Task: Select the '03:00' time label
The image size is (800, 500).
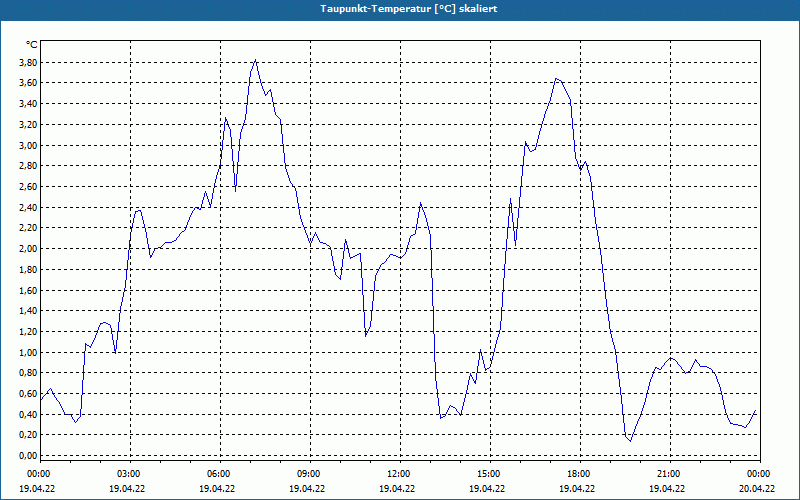Action: tap(130, 474)
